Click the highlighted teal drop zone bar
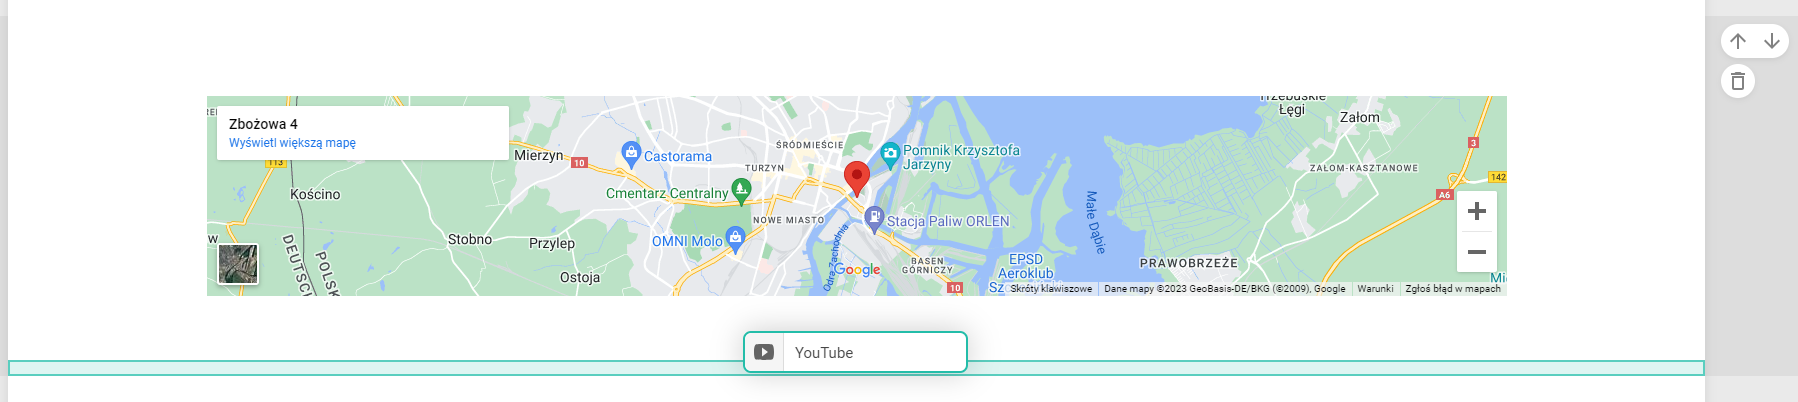 coord(856,368)
